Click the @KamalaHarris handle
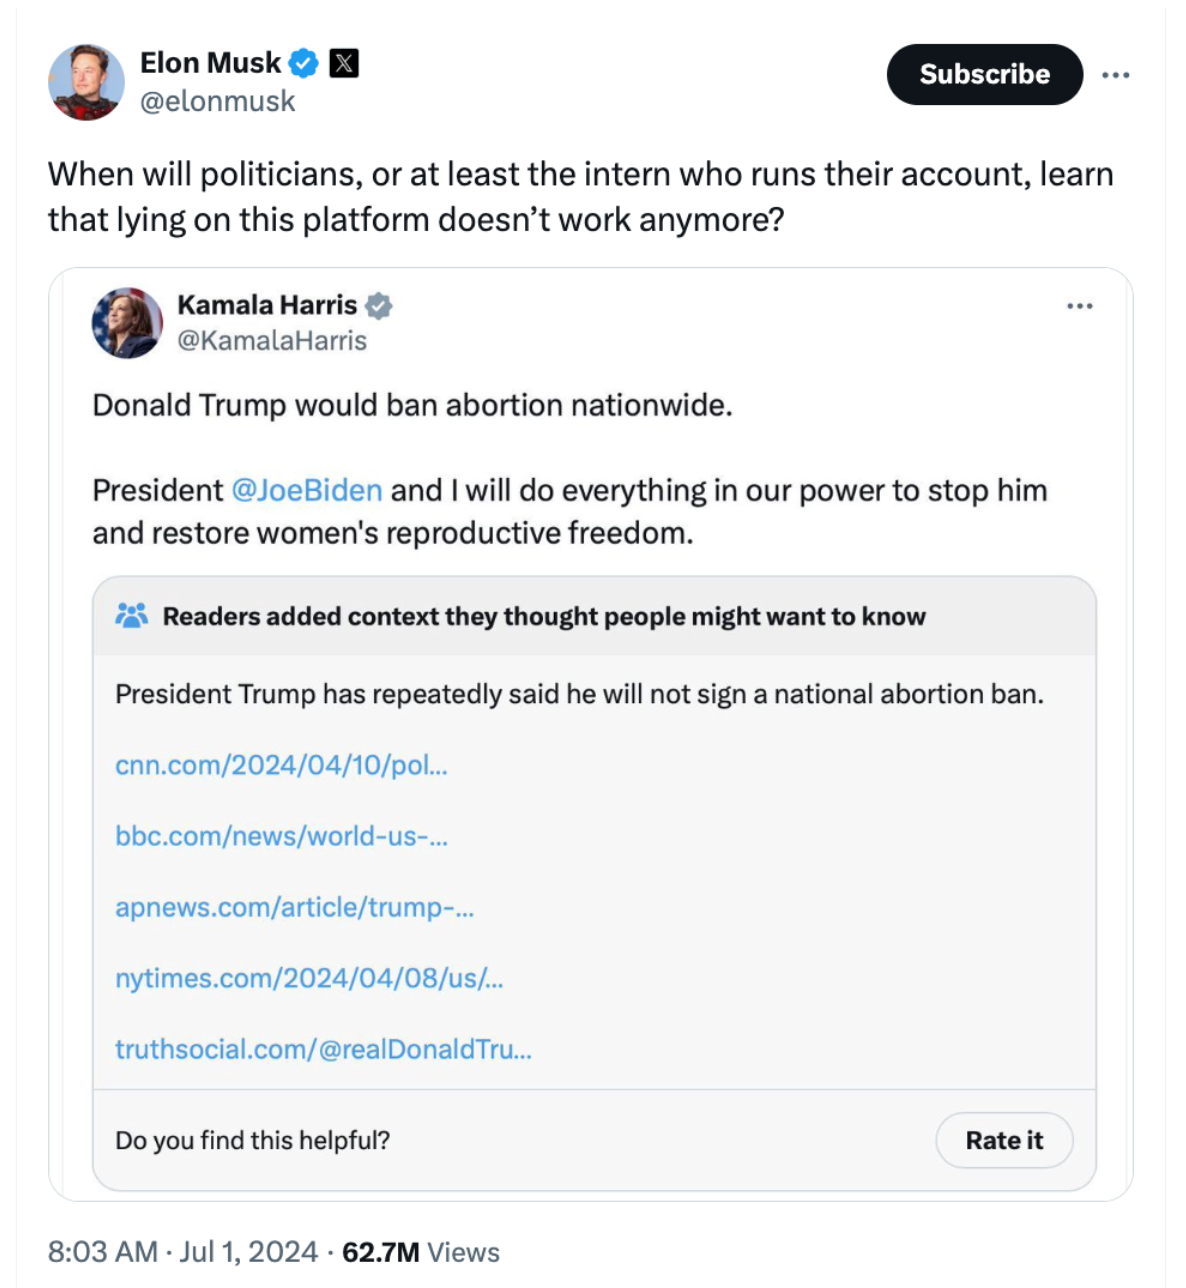Viewport: 1186px width, 1288px height. click(x=272, y=341)
